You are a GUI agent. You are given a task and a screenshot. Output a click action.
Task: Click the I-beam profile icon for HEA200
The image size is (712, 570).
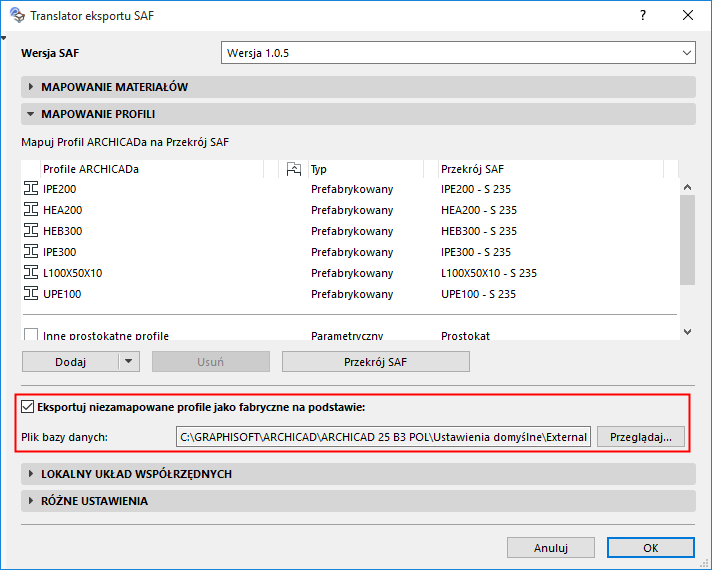tap(31, 209)
